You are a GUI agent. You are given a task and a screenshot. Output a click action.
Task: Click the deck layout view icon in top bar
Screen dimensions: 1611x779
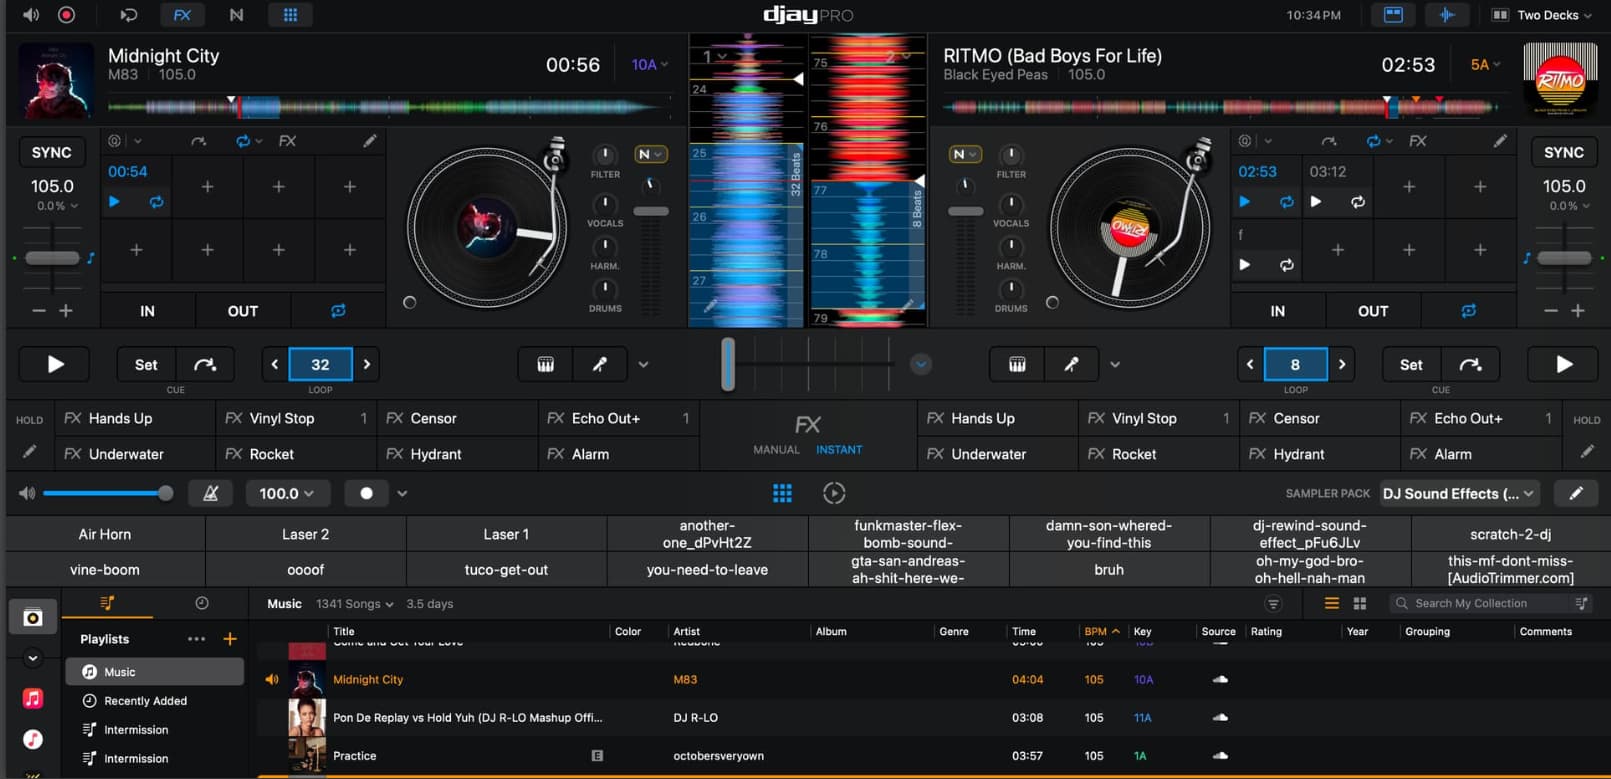[1393, 15]
